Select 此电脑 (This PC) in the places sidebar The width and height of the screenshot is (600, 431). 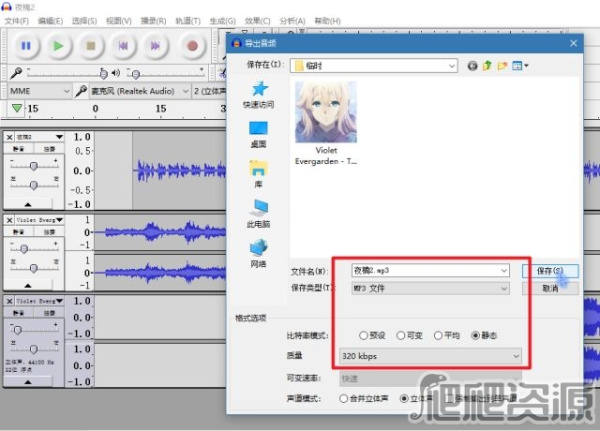[x=259, y=214]
